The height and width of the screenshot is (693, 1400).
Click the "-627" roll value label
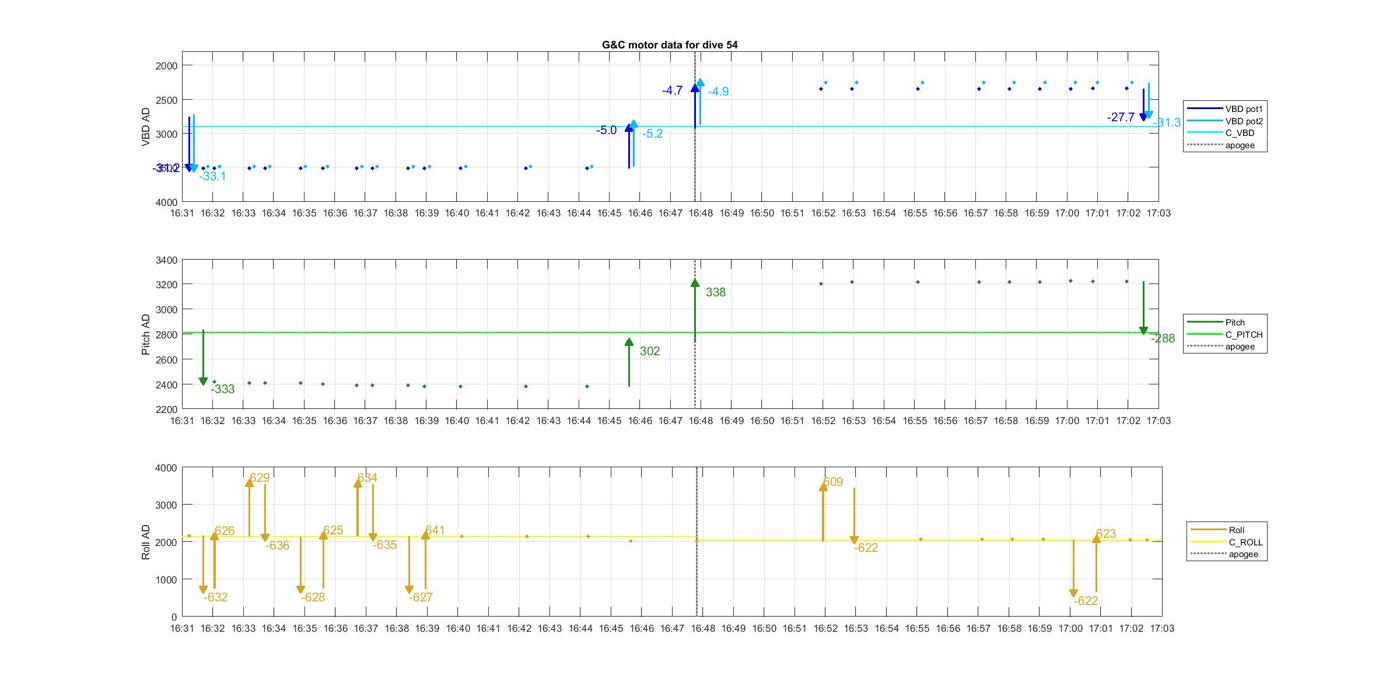pos(422,598)
